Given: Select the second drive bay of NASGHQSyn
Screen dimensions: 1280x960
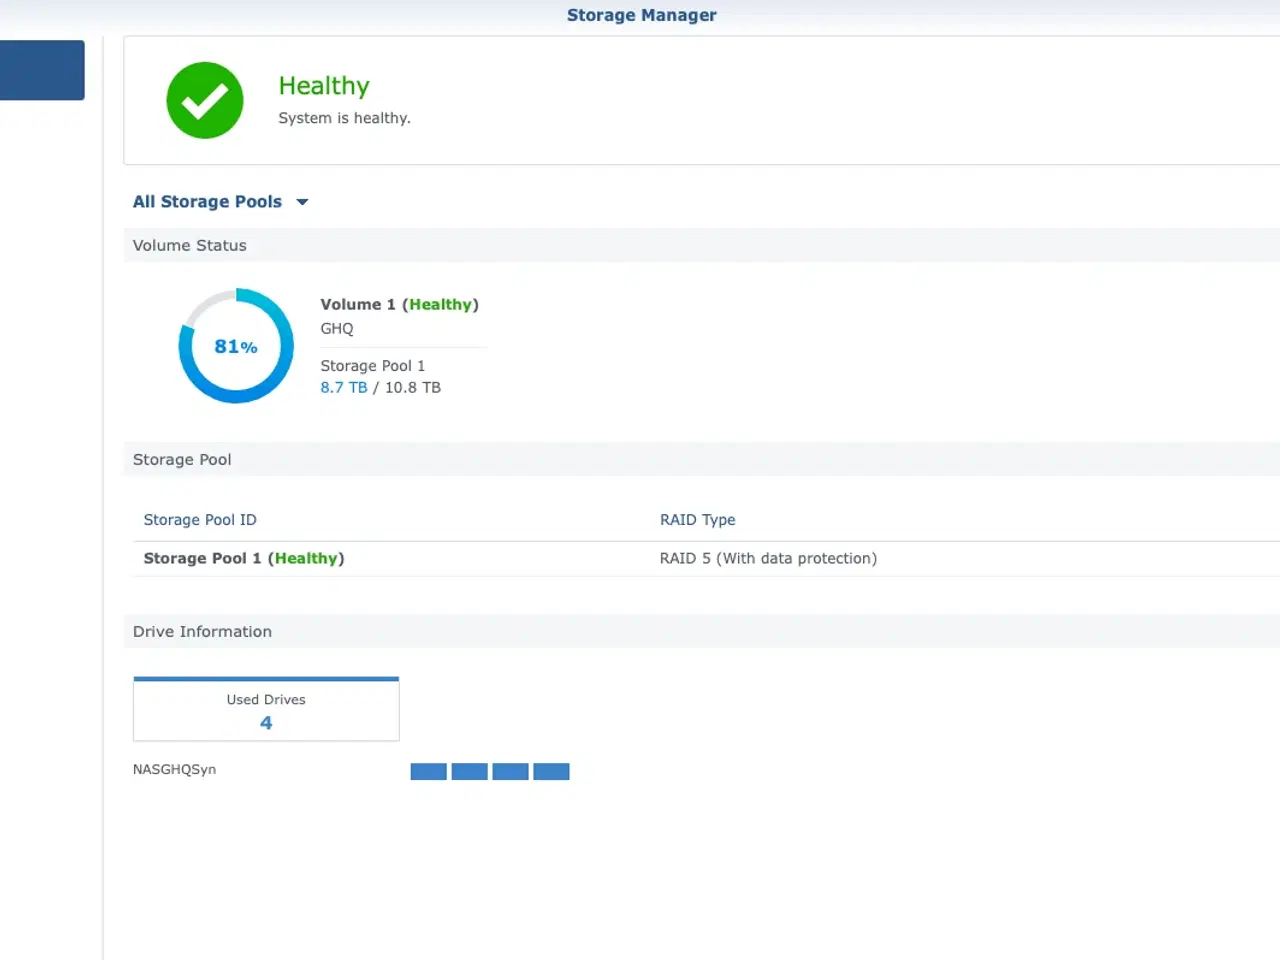Looking at the screenshot, I should (469, 771).
